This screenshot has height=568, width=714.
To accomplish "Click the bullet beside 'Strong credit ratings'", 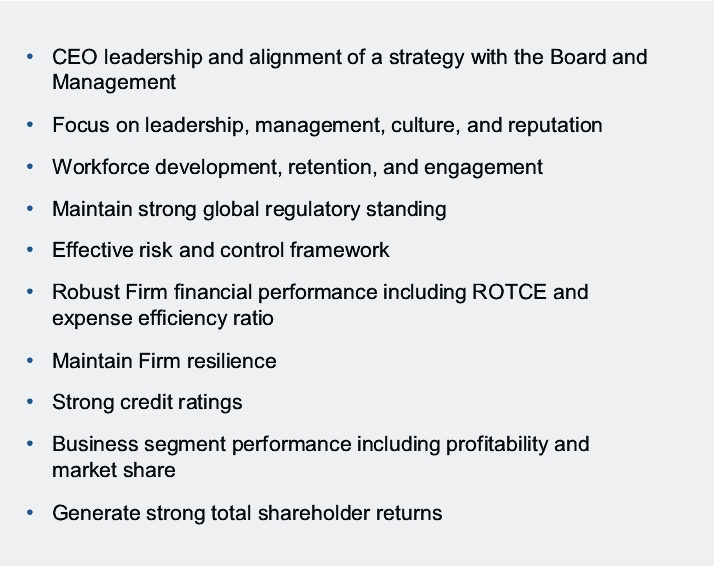I will 31,402.
